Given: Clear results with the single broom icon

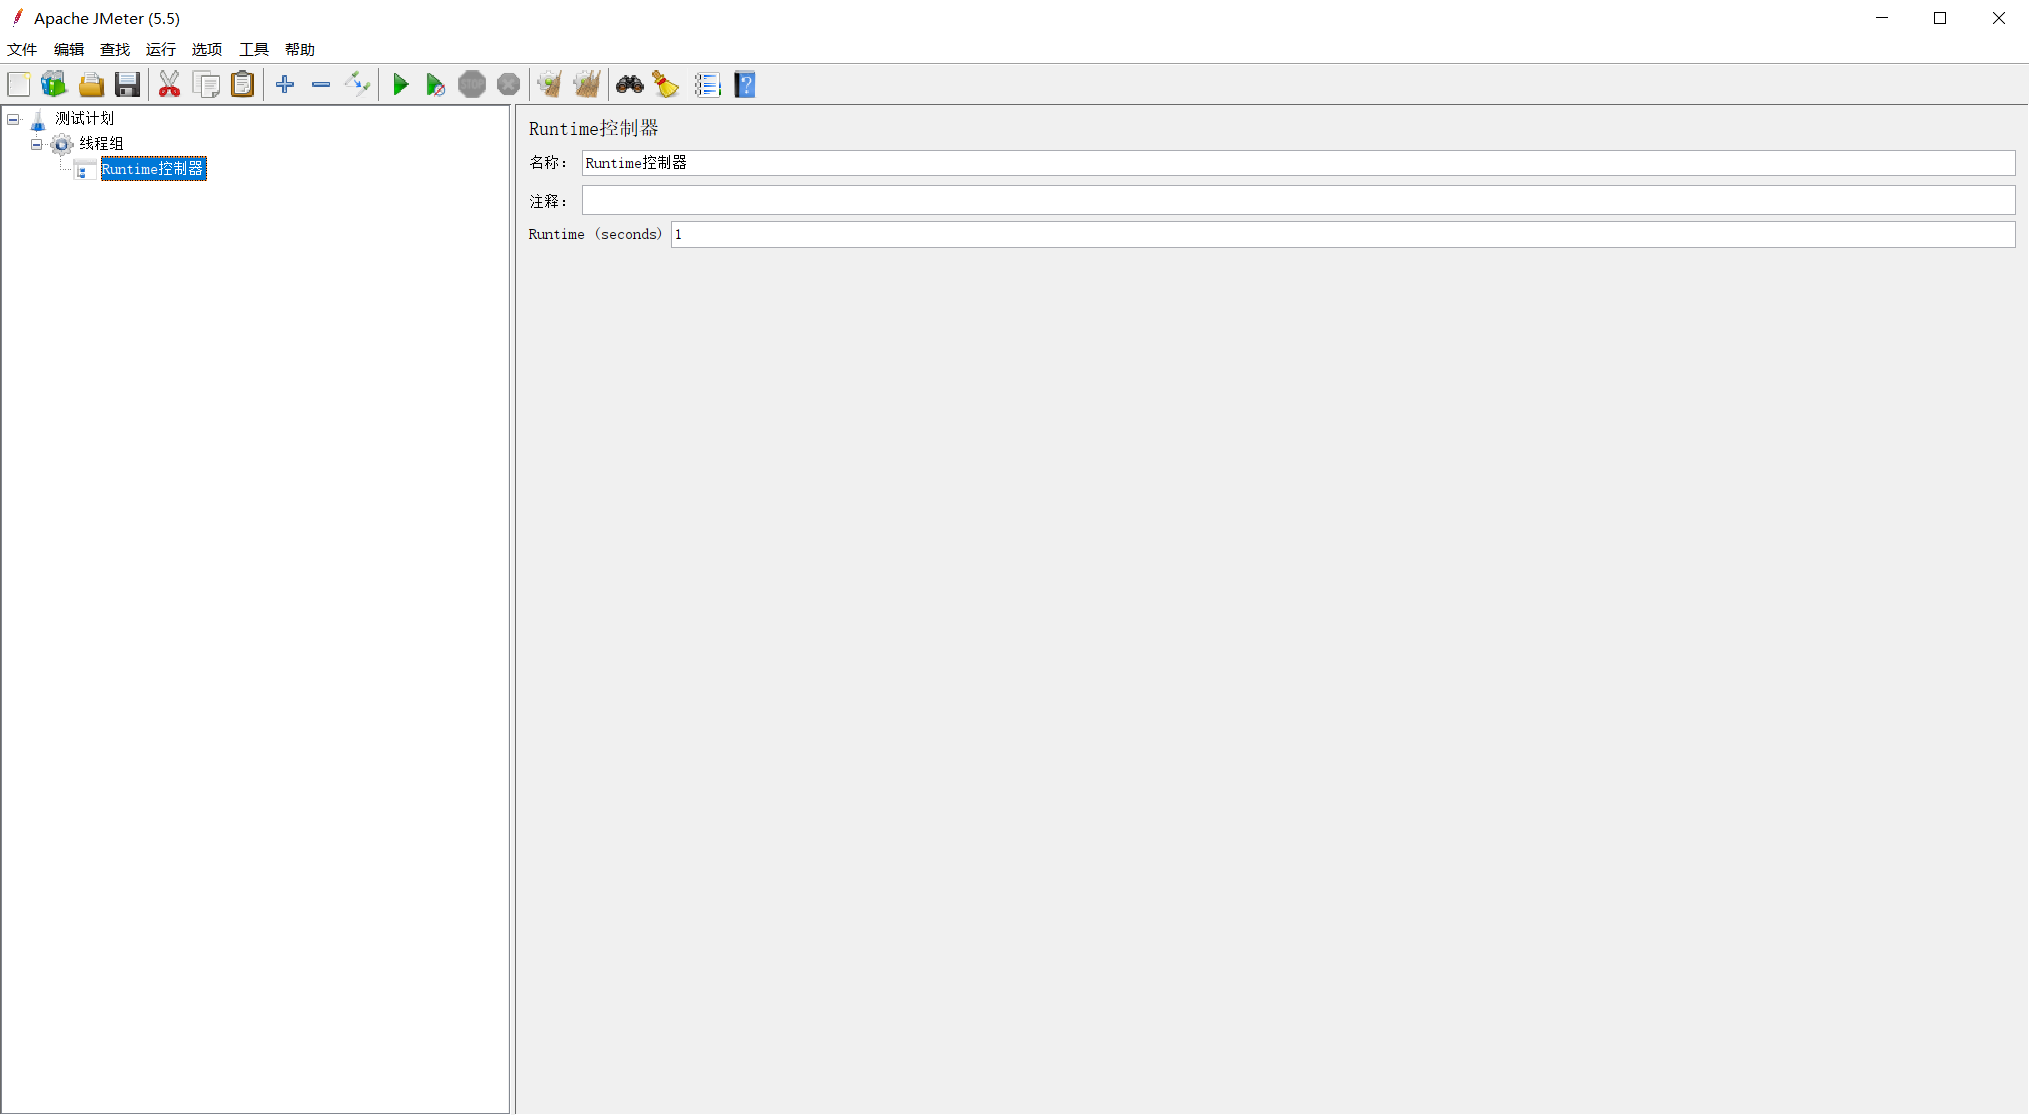Looking at the screenshot, I should 550,85.
